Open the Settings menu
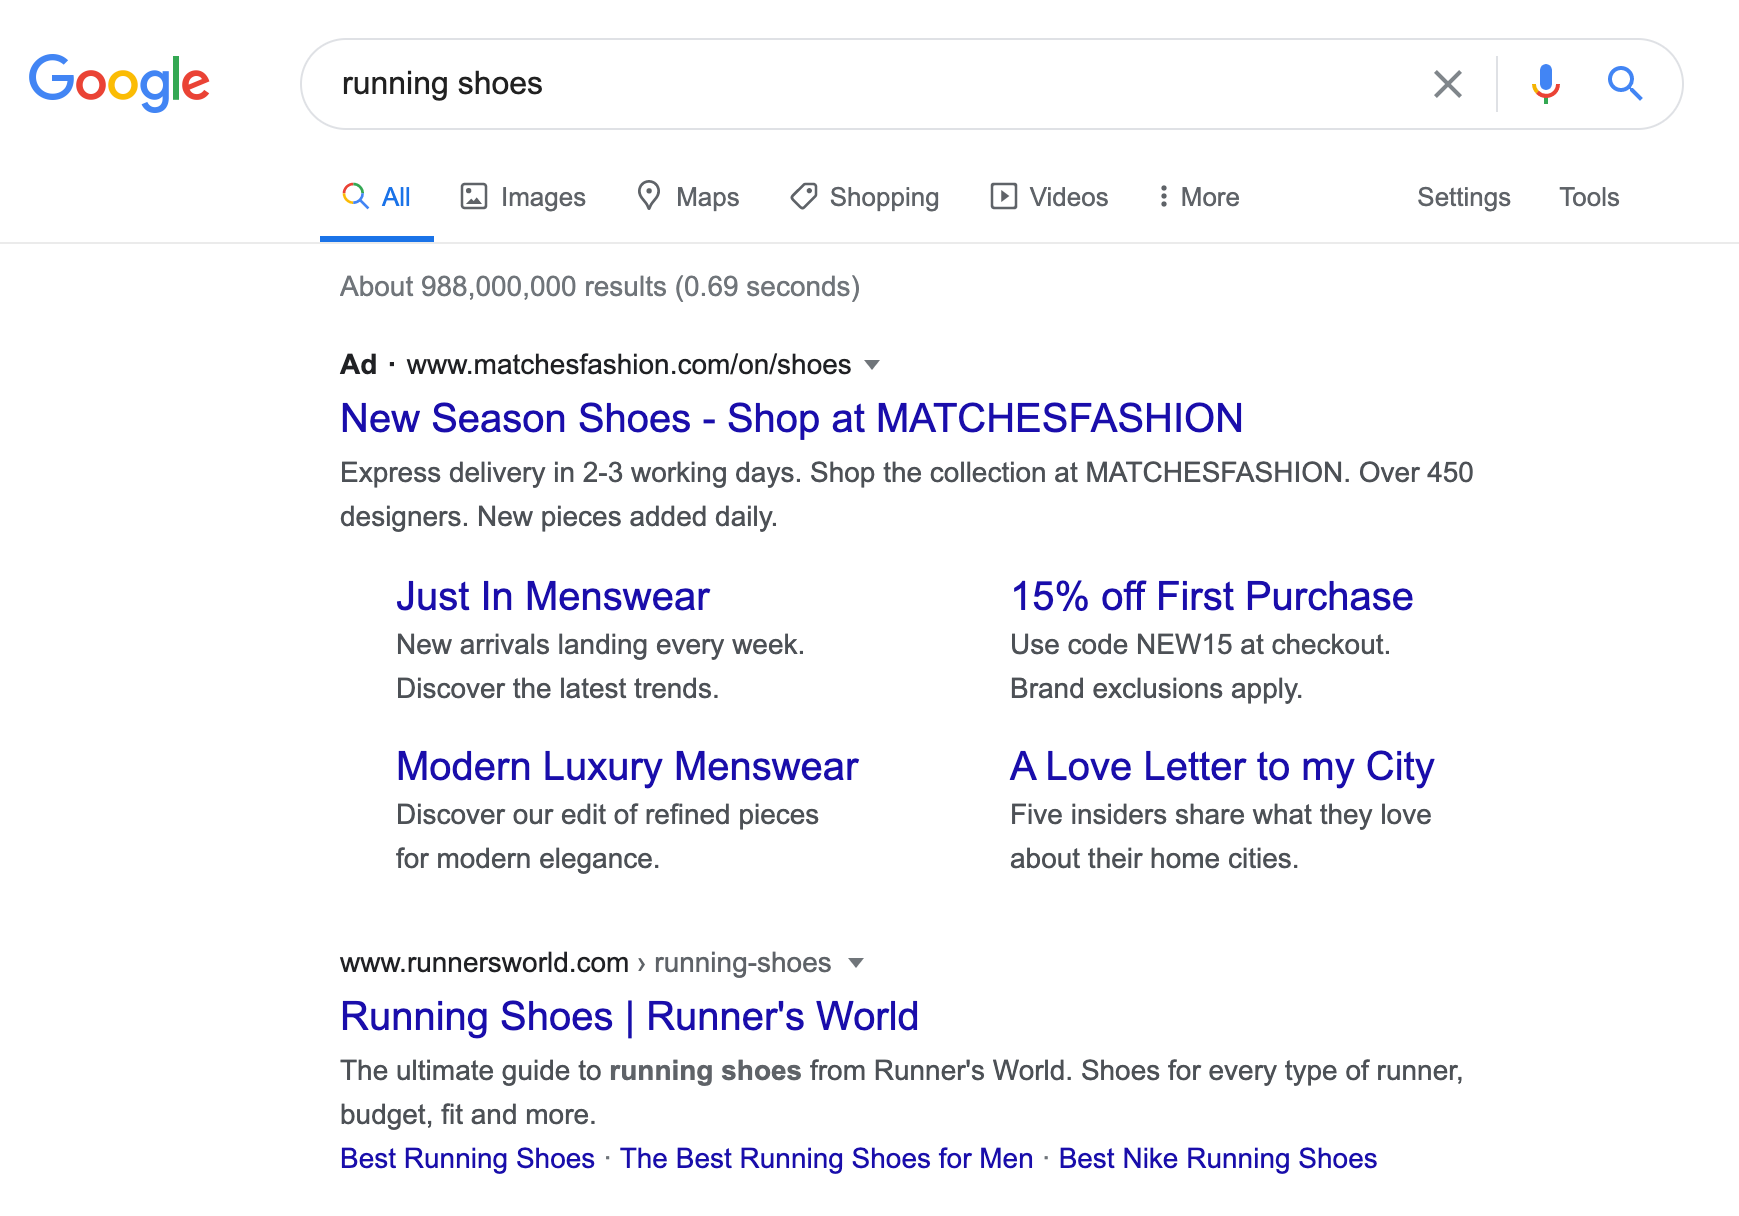This screenshot has width=1739, height=1216. pos(1463,197)
